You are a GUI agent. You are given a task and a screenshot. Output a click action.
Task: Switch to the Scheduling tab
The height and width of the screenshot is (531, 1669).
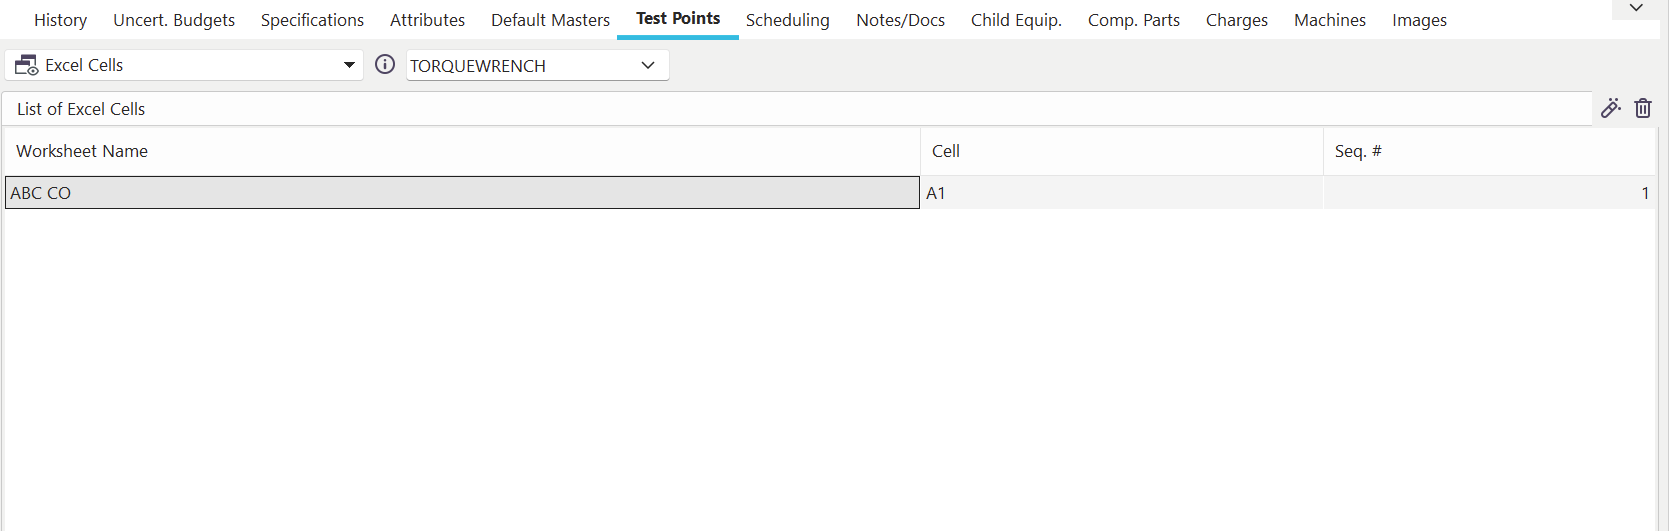(x=787, y=20)
